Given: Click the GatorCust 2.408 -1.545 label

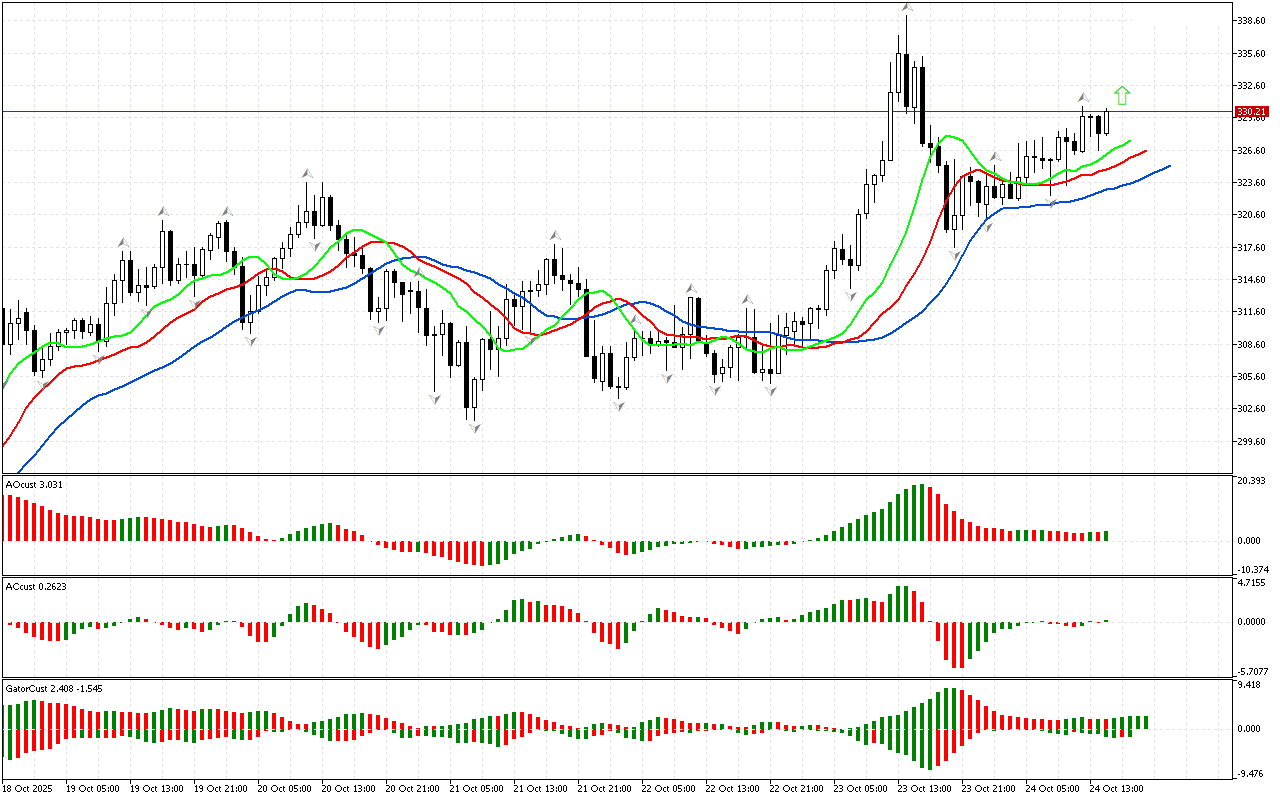Looking at the screenshot, I should 54,688.
